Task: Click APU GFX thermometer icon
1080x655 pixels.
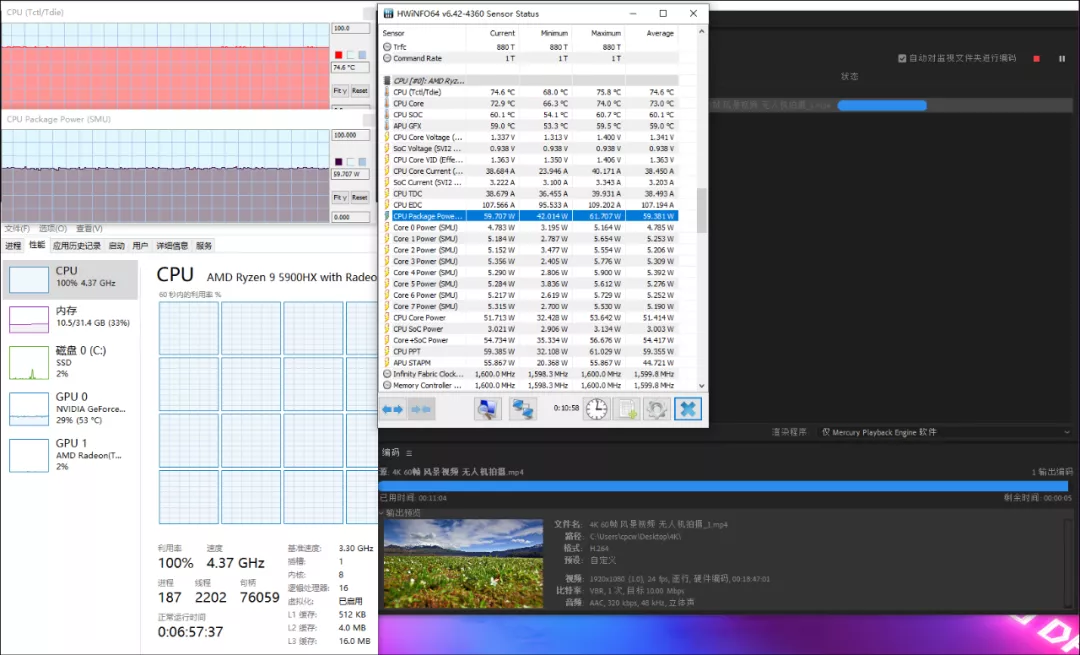Action: pyautogui.click(x=387, y=126)
